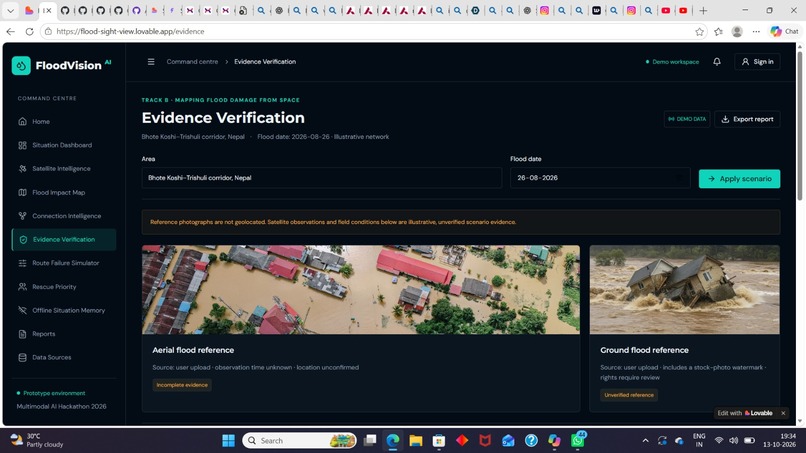Bookmark this page with star icon
This screenshot has width=806, height=453.
(x=699, y=32)
